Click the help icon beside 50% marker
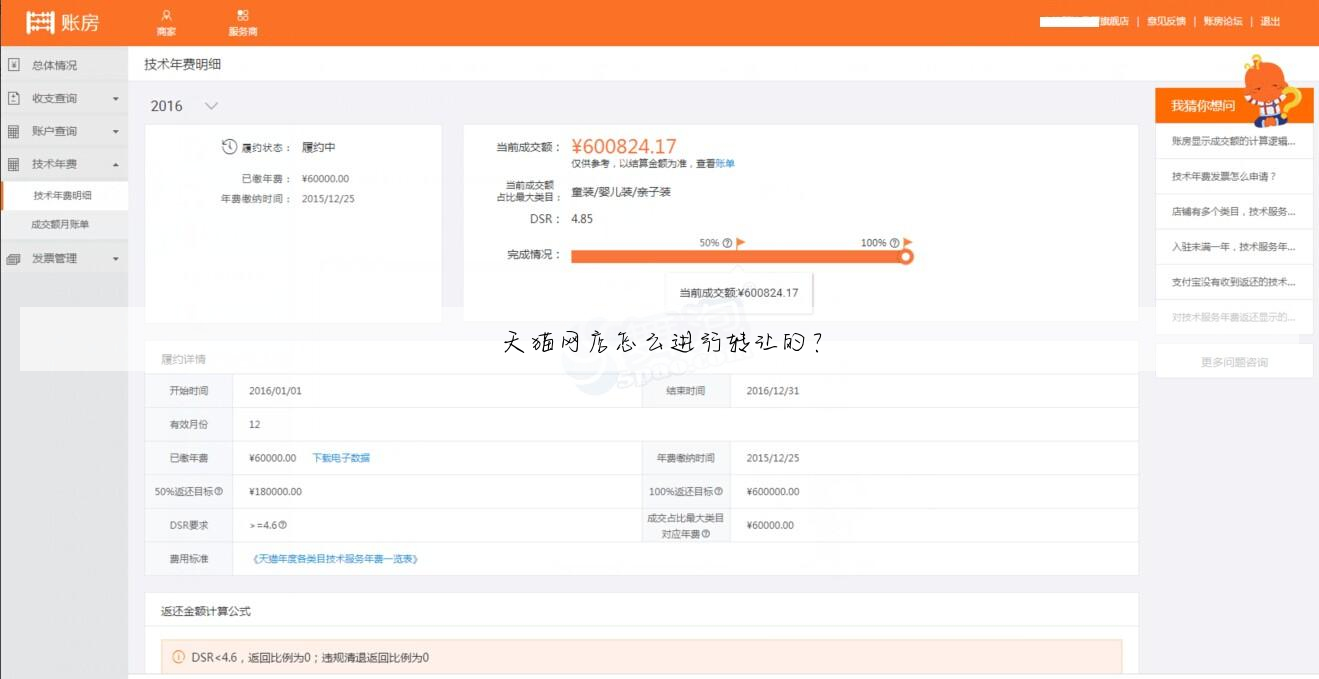Viewport: 1319px width, 679px height. [727, 243]
